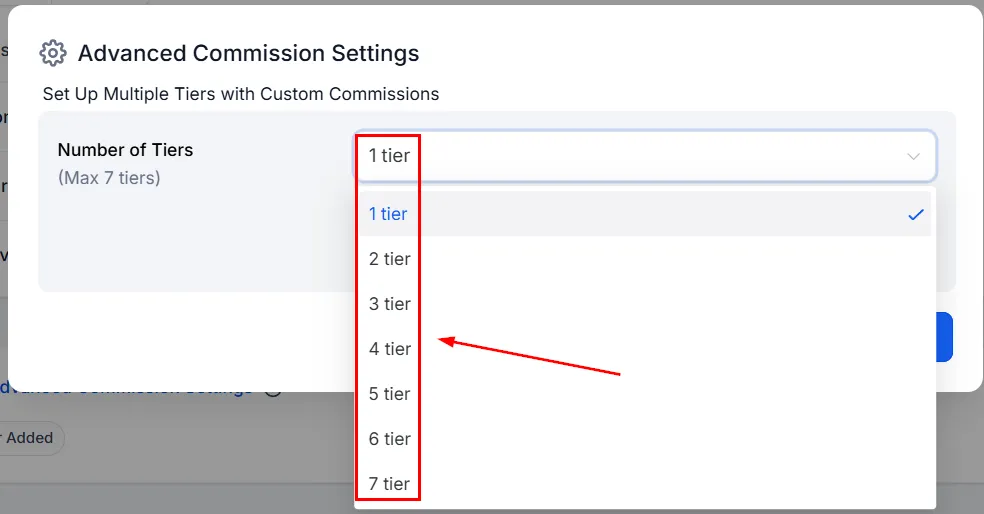Click the partially visible blue button at right
The height and width of the screenshot is (514, 984).
pyautogui.click(x=944, y=337)
